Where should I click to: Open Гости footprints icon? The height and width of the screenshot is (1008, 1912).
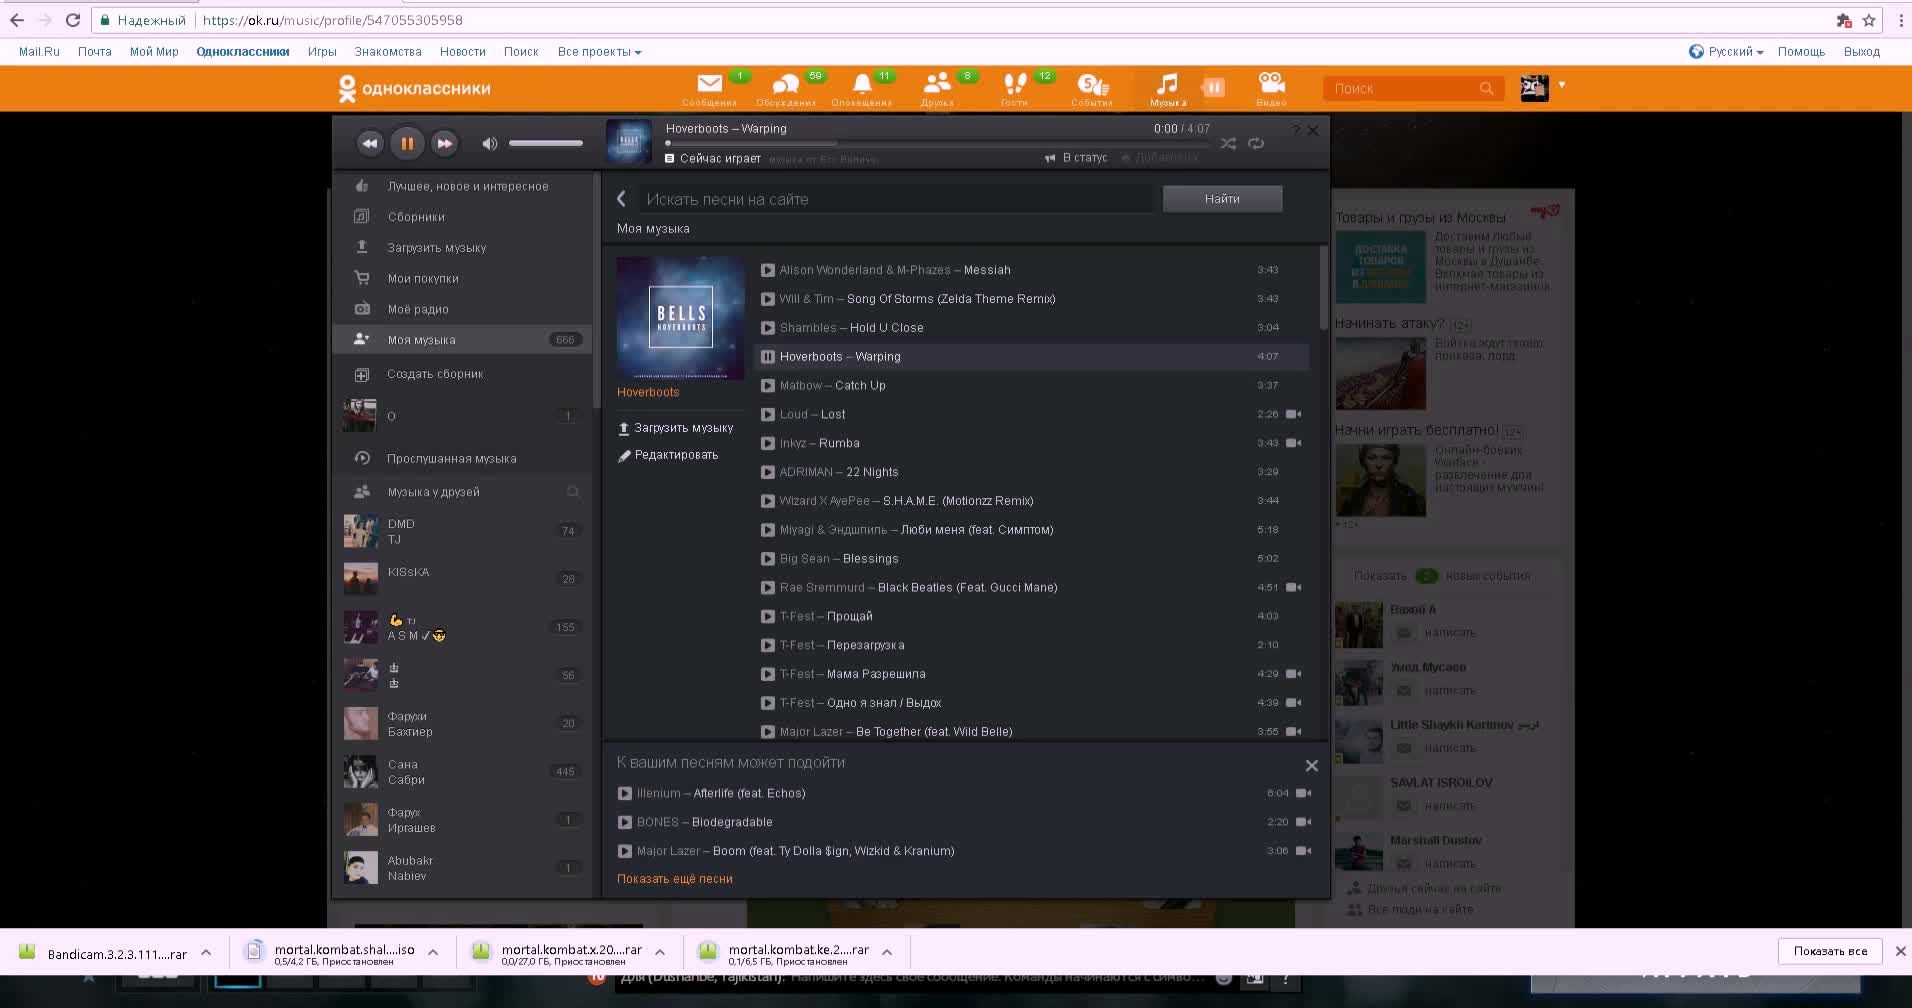[1014, 84]
